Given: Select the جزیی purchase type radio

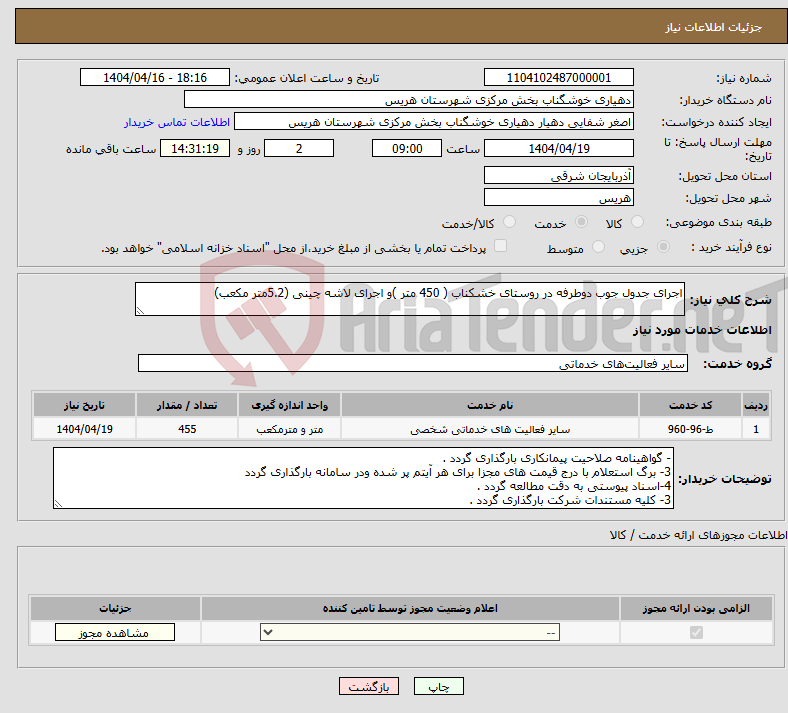Looking at the screenshot, I should [663, 247].
